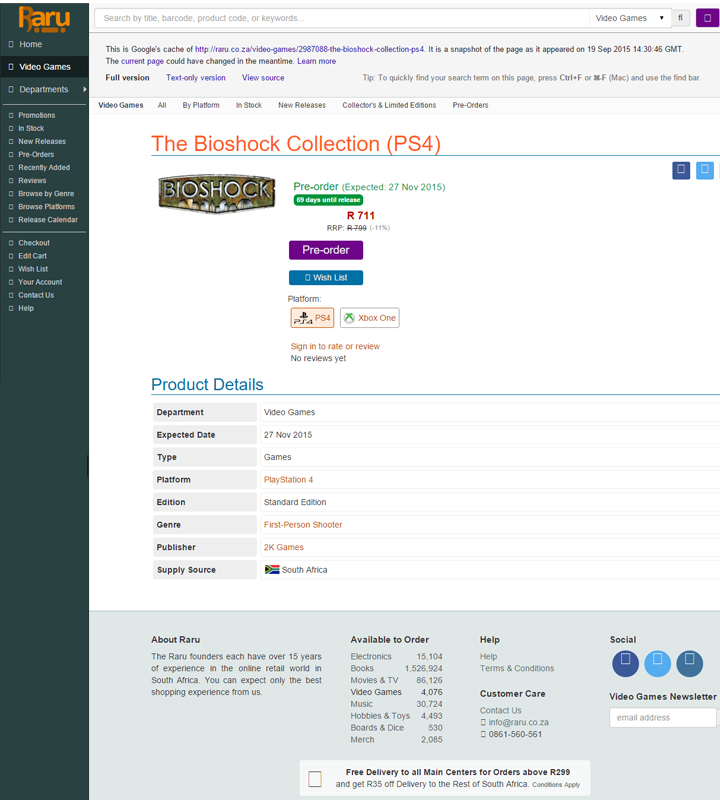Open In Stock in sidebar
This screenshot has width=720, height=800.
[x=31, y=129]
